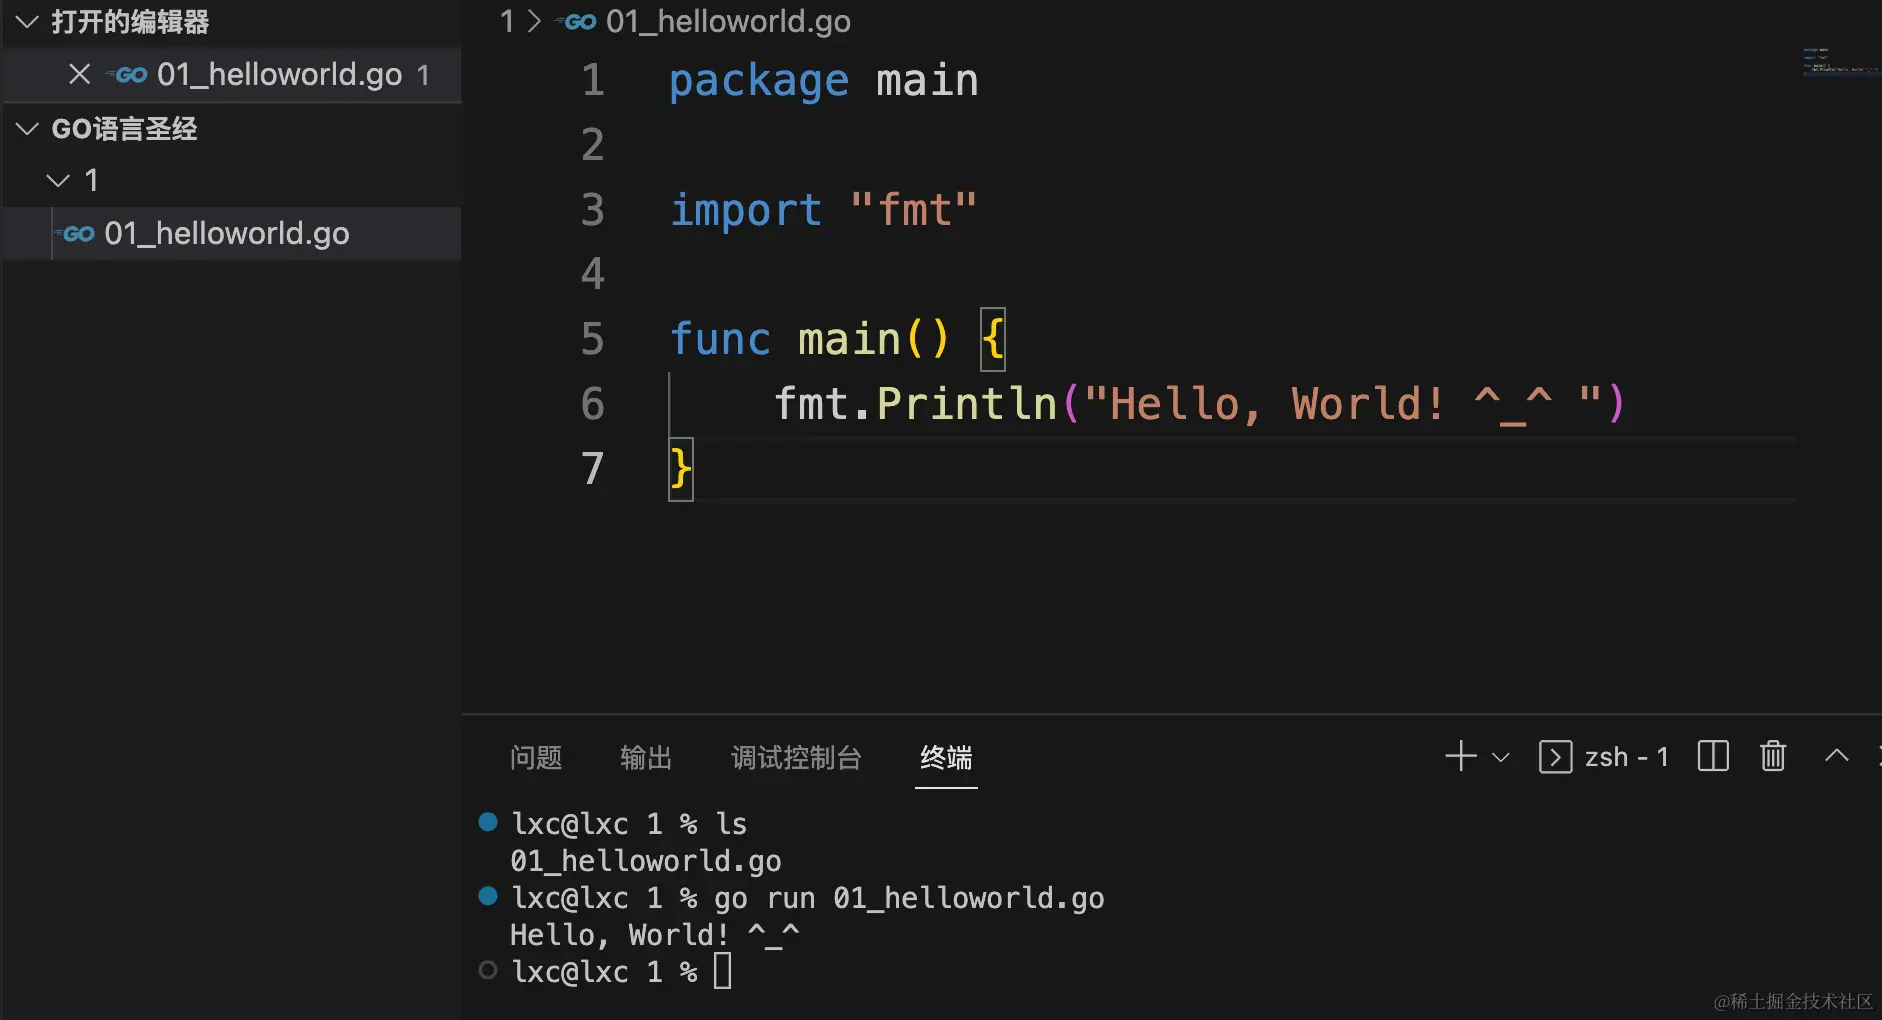
Task: Click the split terminal icon
Action: (1713, 756)
